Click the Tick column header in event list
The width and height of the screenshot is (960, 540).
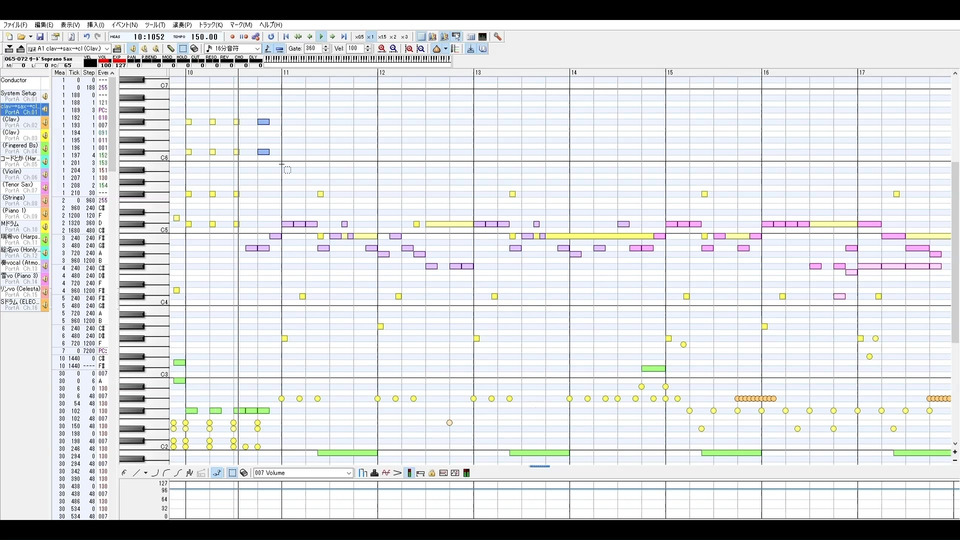point(74,72)
